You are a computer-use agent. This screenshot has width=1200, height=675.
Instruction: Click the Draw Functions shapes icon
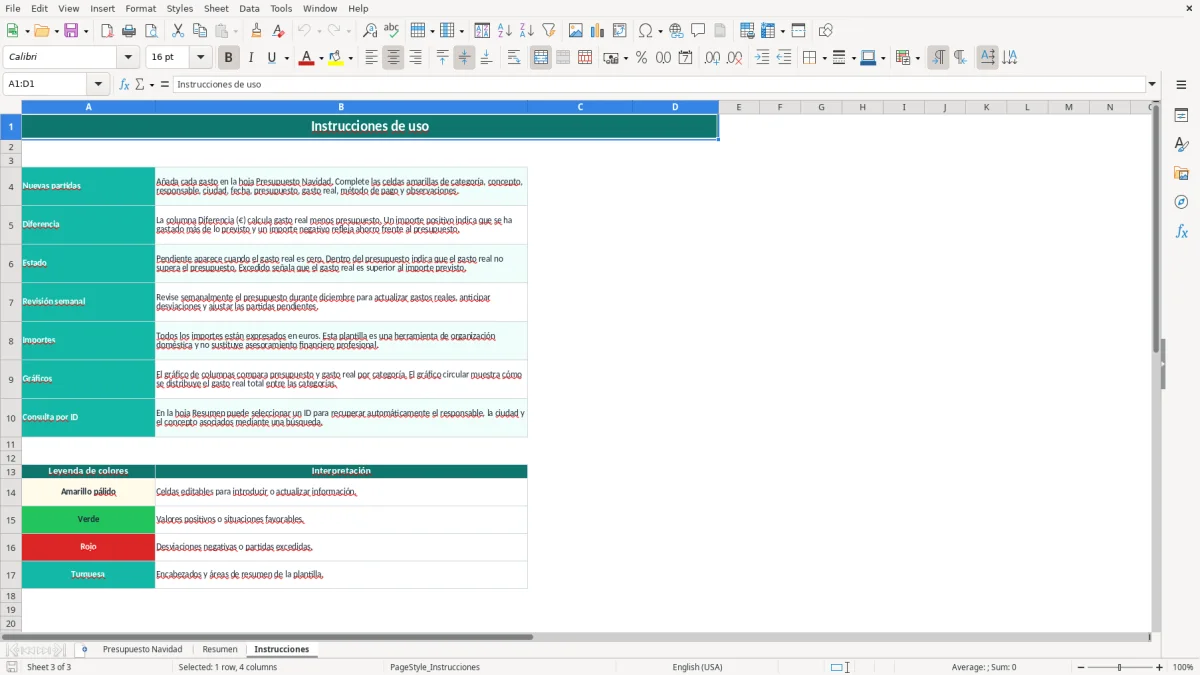[825, 31]
